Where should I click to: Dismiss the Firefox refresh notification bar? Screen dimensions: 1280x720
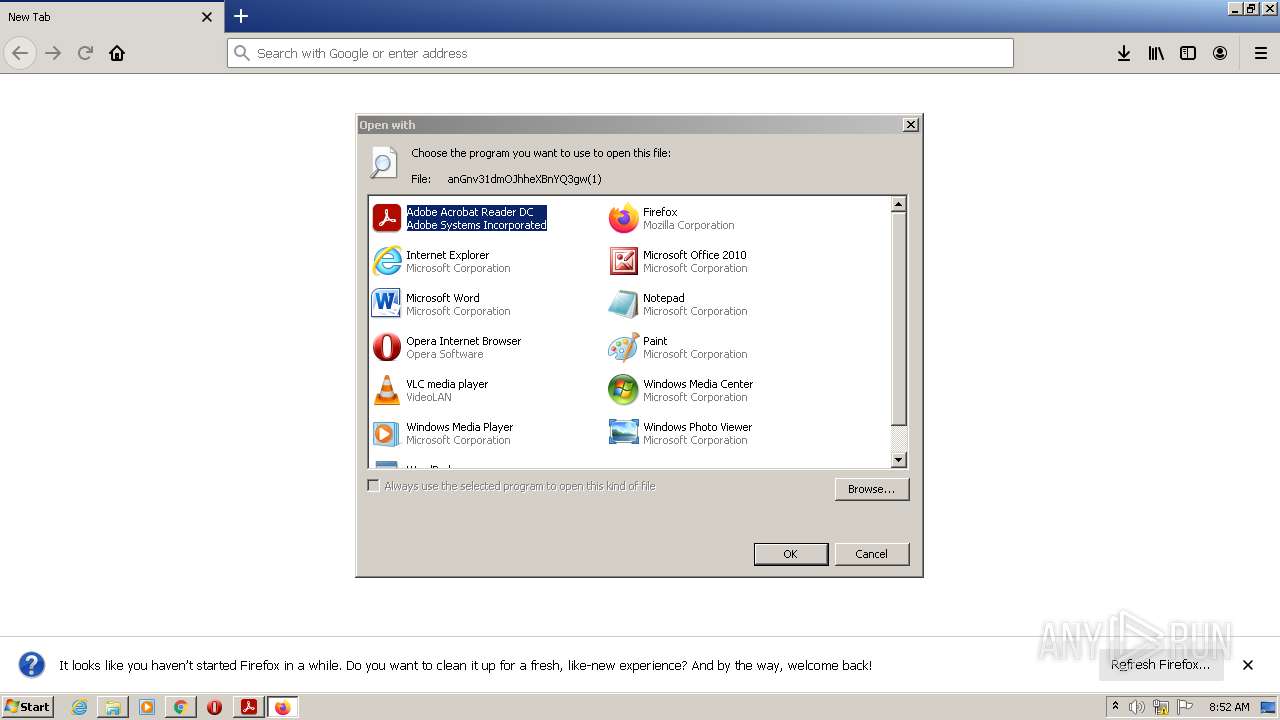(1248, 665)
